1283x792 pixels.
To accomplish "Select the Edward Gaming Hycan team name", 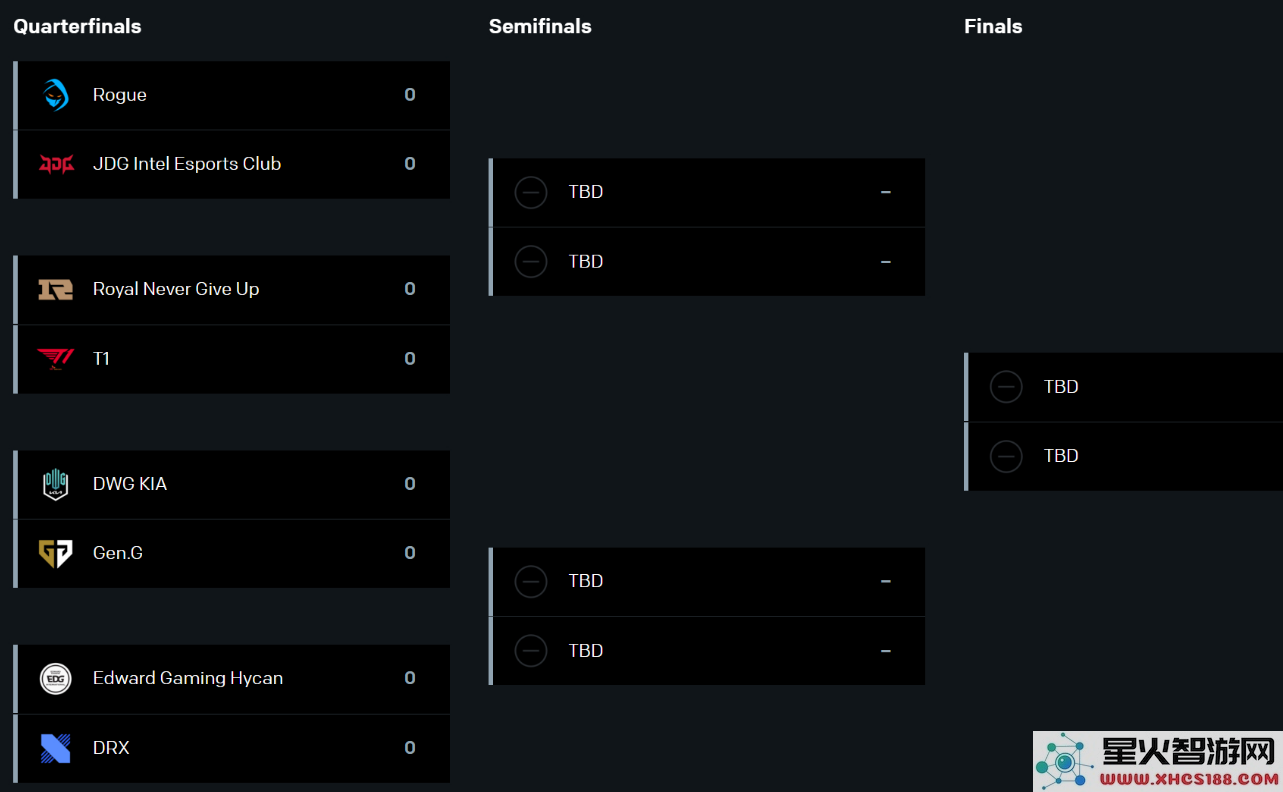I will [x=188, y=678].
